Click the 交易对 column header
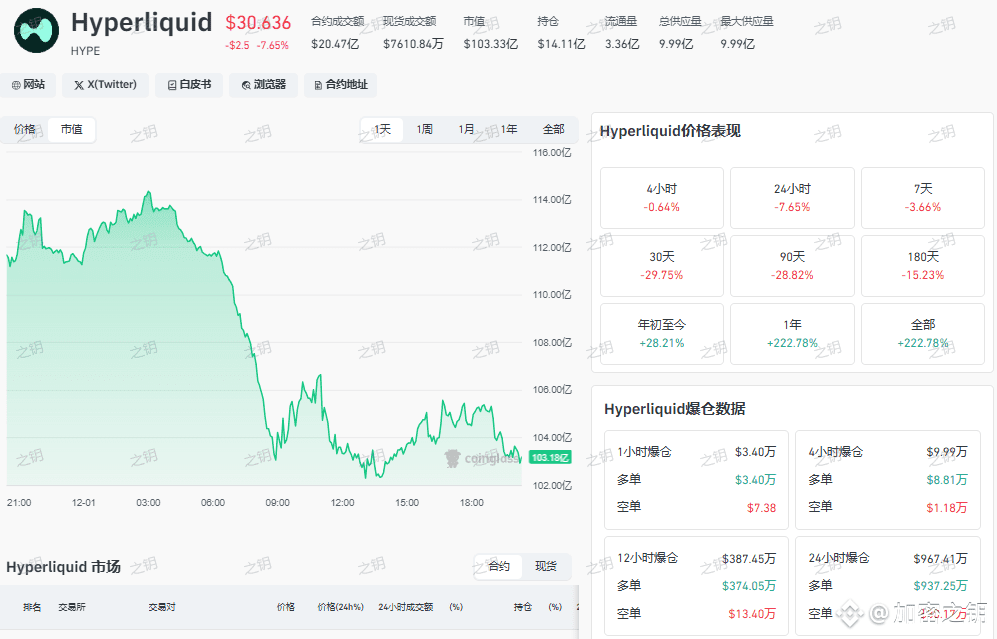This screenshot has height=639, width=997. click(x=162, y=607)
